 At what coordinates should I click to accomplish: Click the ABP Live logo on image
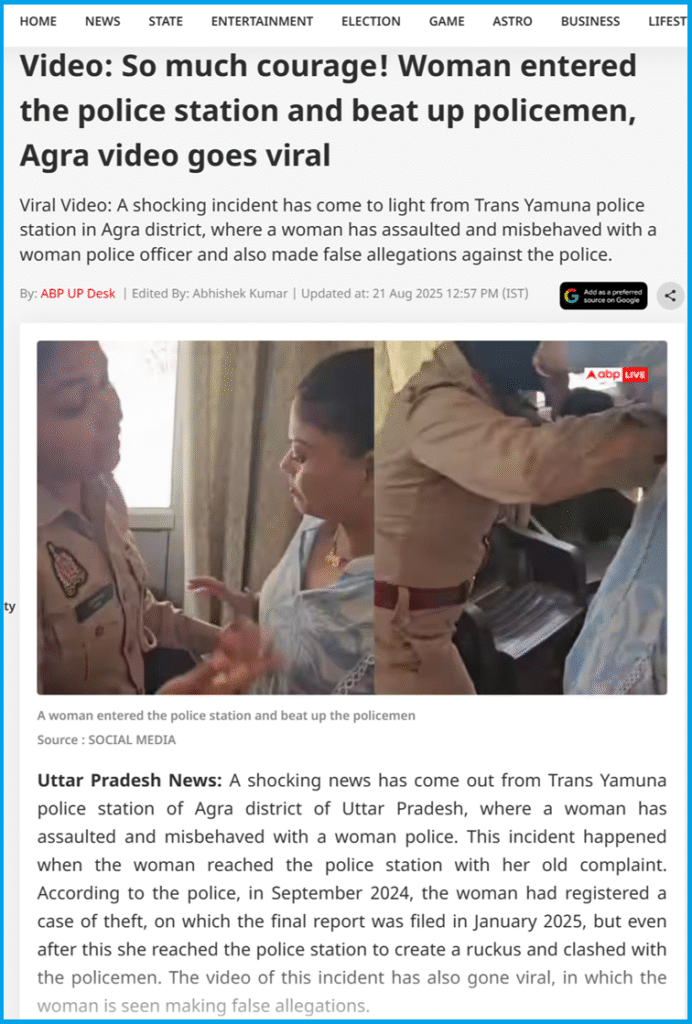[x=616, y=375]
